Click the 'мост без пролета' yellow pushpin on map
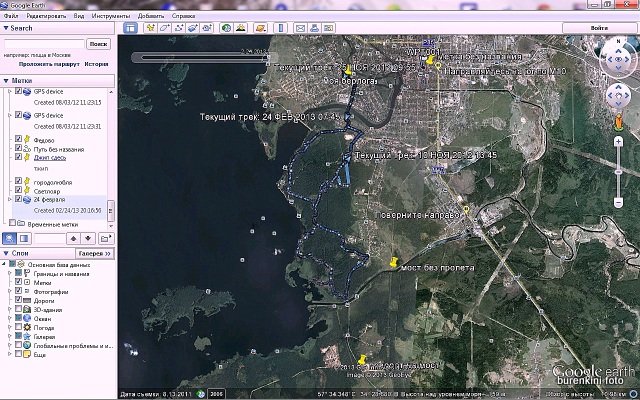 pyautogui.click(x=393, y=262)
